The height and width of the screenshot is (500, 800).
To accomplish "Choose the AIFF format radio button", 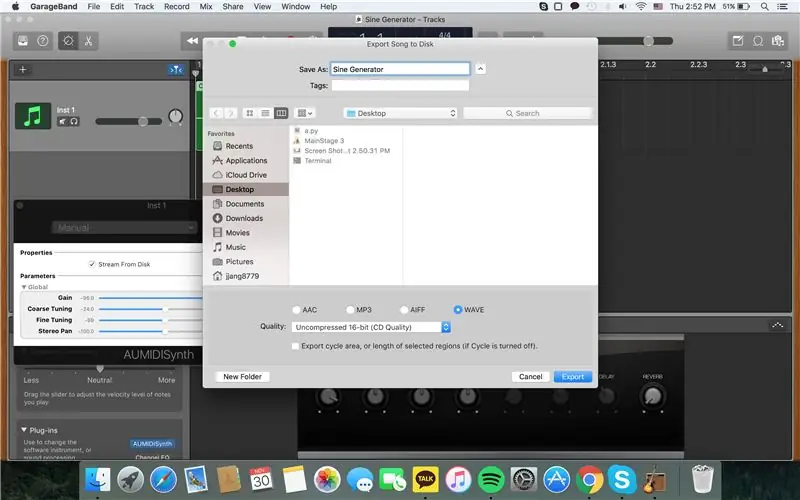I will click(x=404, y=310).
